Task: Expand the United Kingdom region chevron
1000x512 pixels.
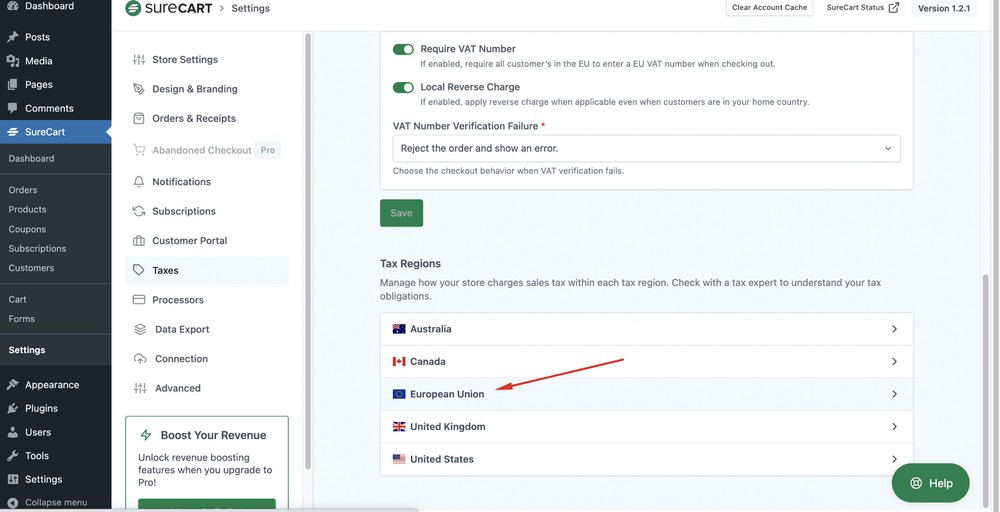Action: tap(894, 427)
